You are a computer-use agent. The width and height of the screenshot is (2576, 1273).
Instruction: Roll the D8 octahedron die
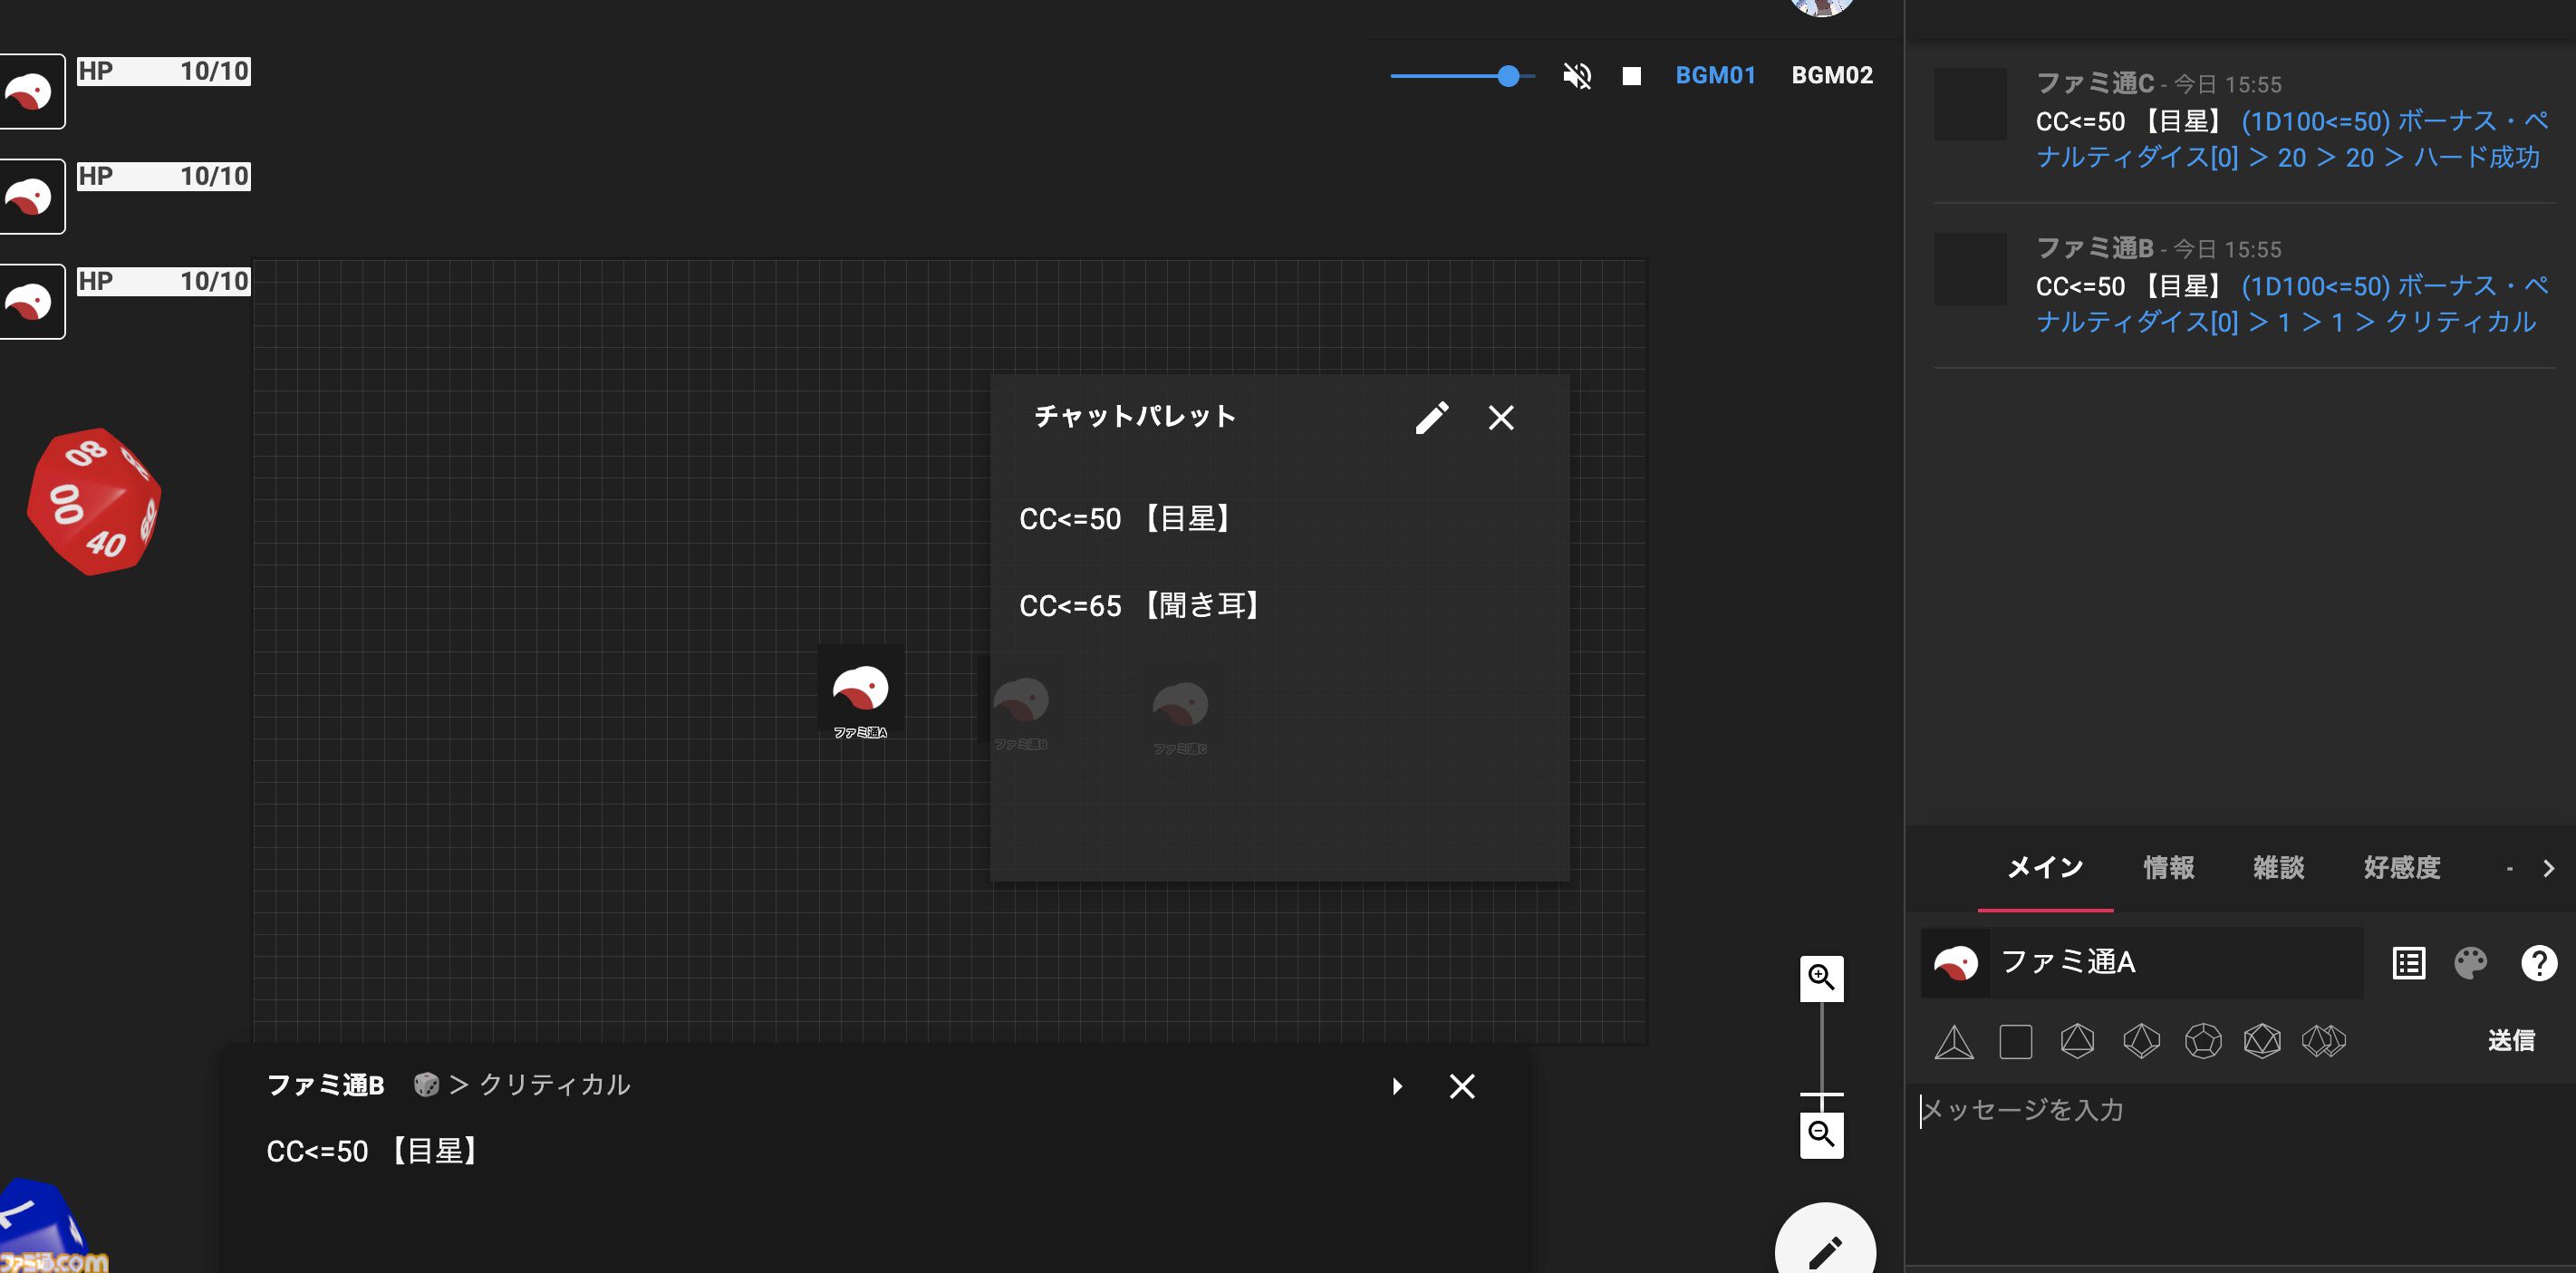click(x=2077, y=1042)
